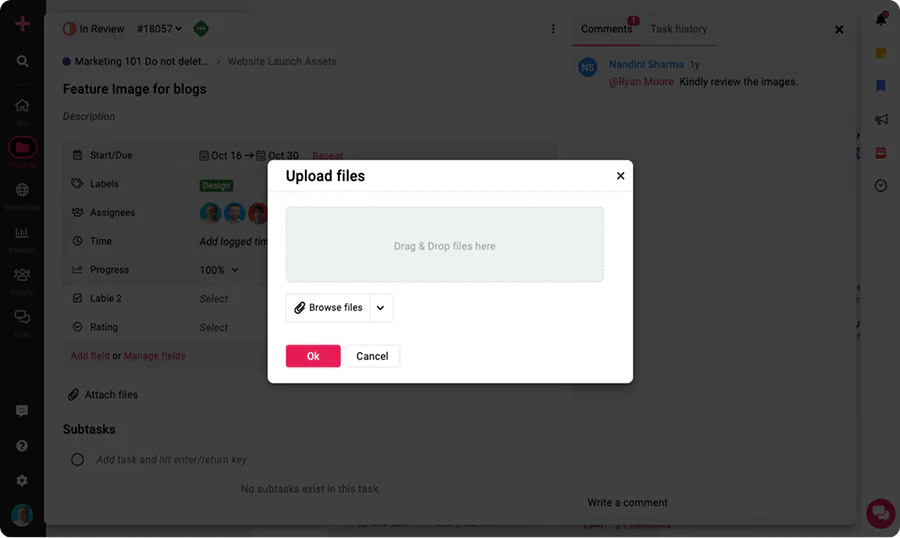This screenshot has width=900, height=538.
Task: Click the red plus add icon in sidebar
Action: coord(22,24)
